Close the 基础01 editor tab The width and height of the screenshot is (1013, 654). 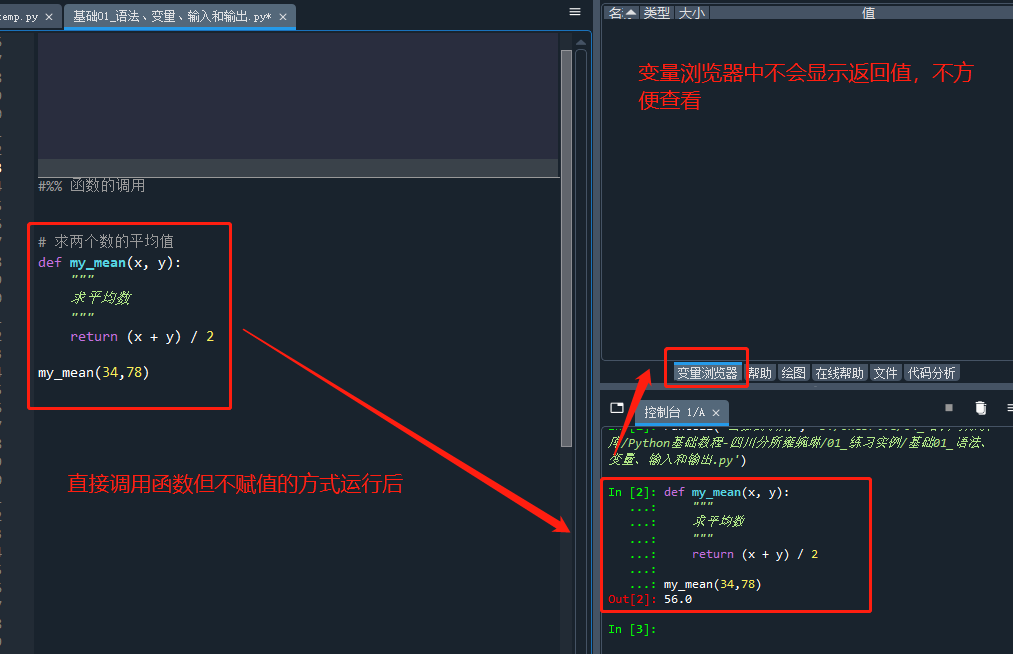click(x=283, y=17)
